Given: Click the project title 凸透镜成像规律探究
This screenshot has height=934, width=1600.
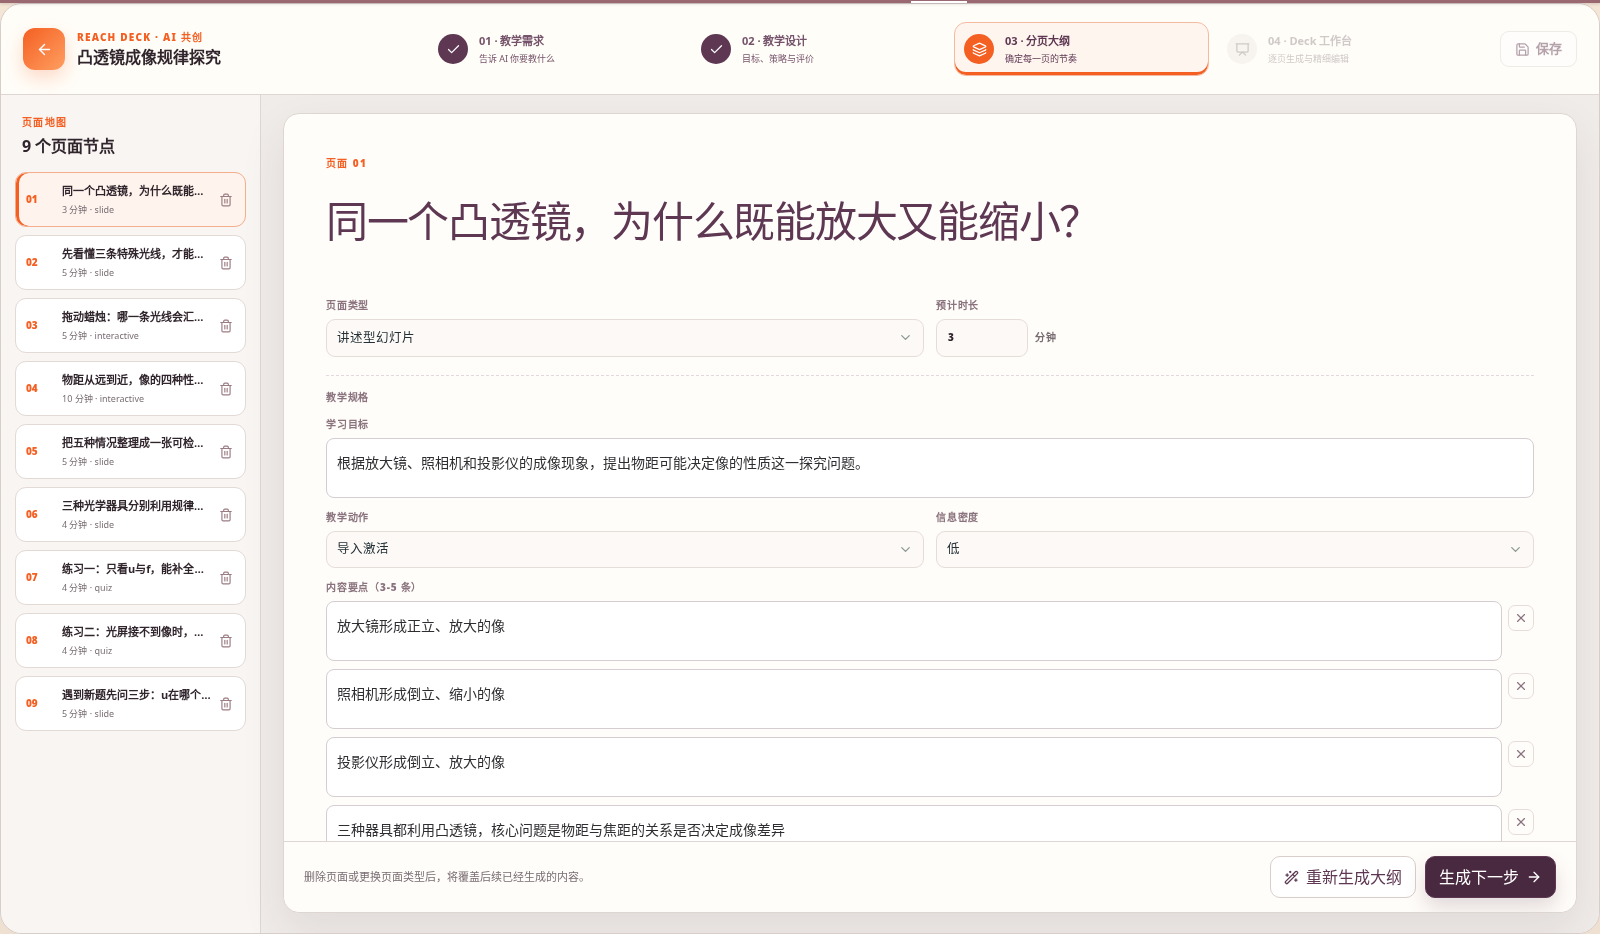Looking at the screenshot, I should point(149,58).
